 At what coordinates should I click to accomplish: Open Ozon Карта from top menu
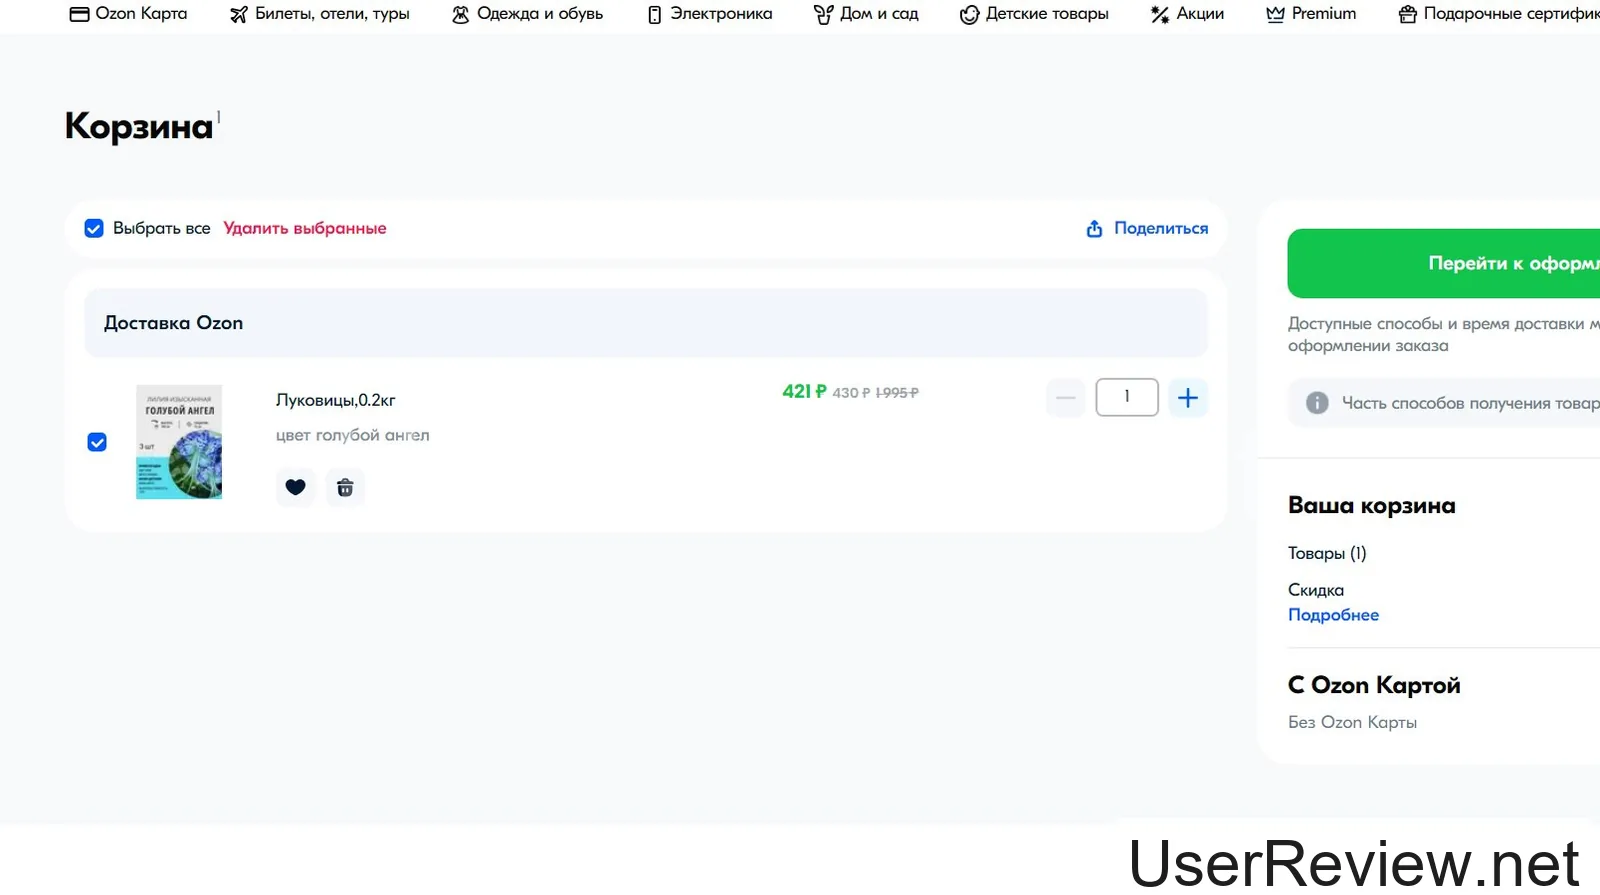pos(128,14)
